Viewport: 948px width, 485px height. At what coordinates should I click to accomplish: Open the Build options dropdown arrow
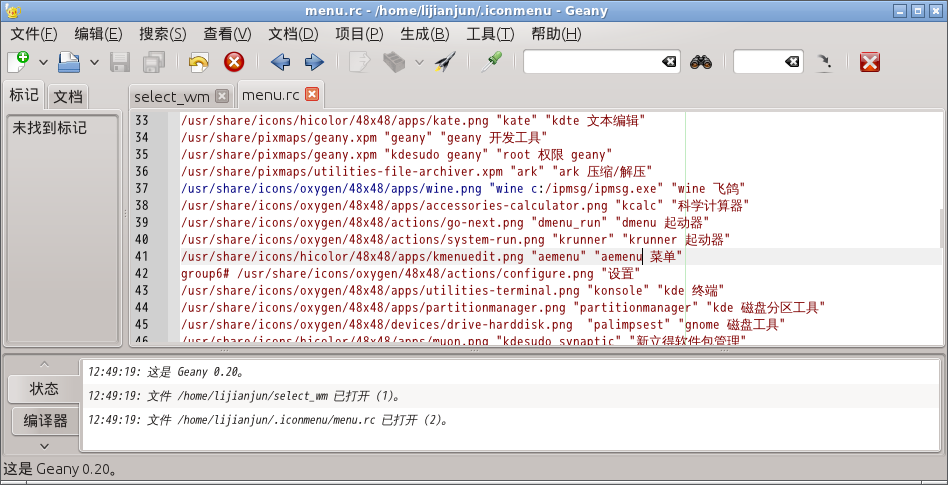point(419,62)
